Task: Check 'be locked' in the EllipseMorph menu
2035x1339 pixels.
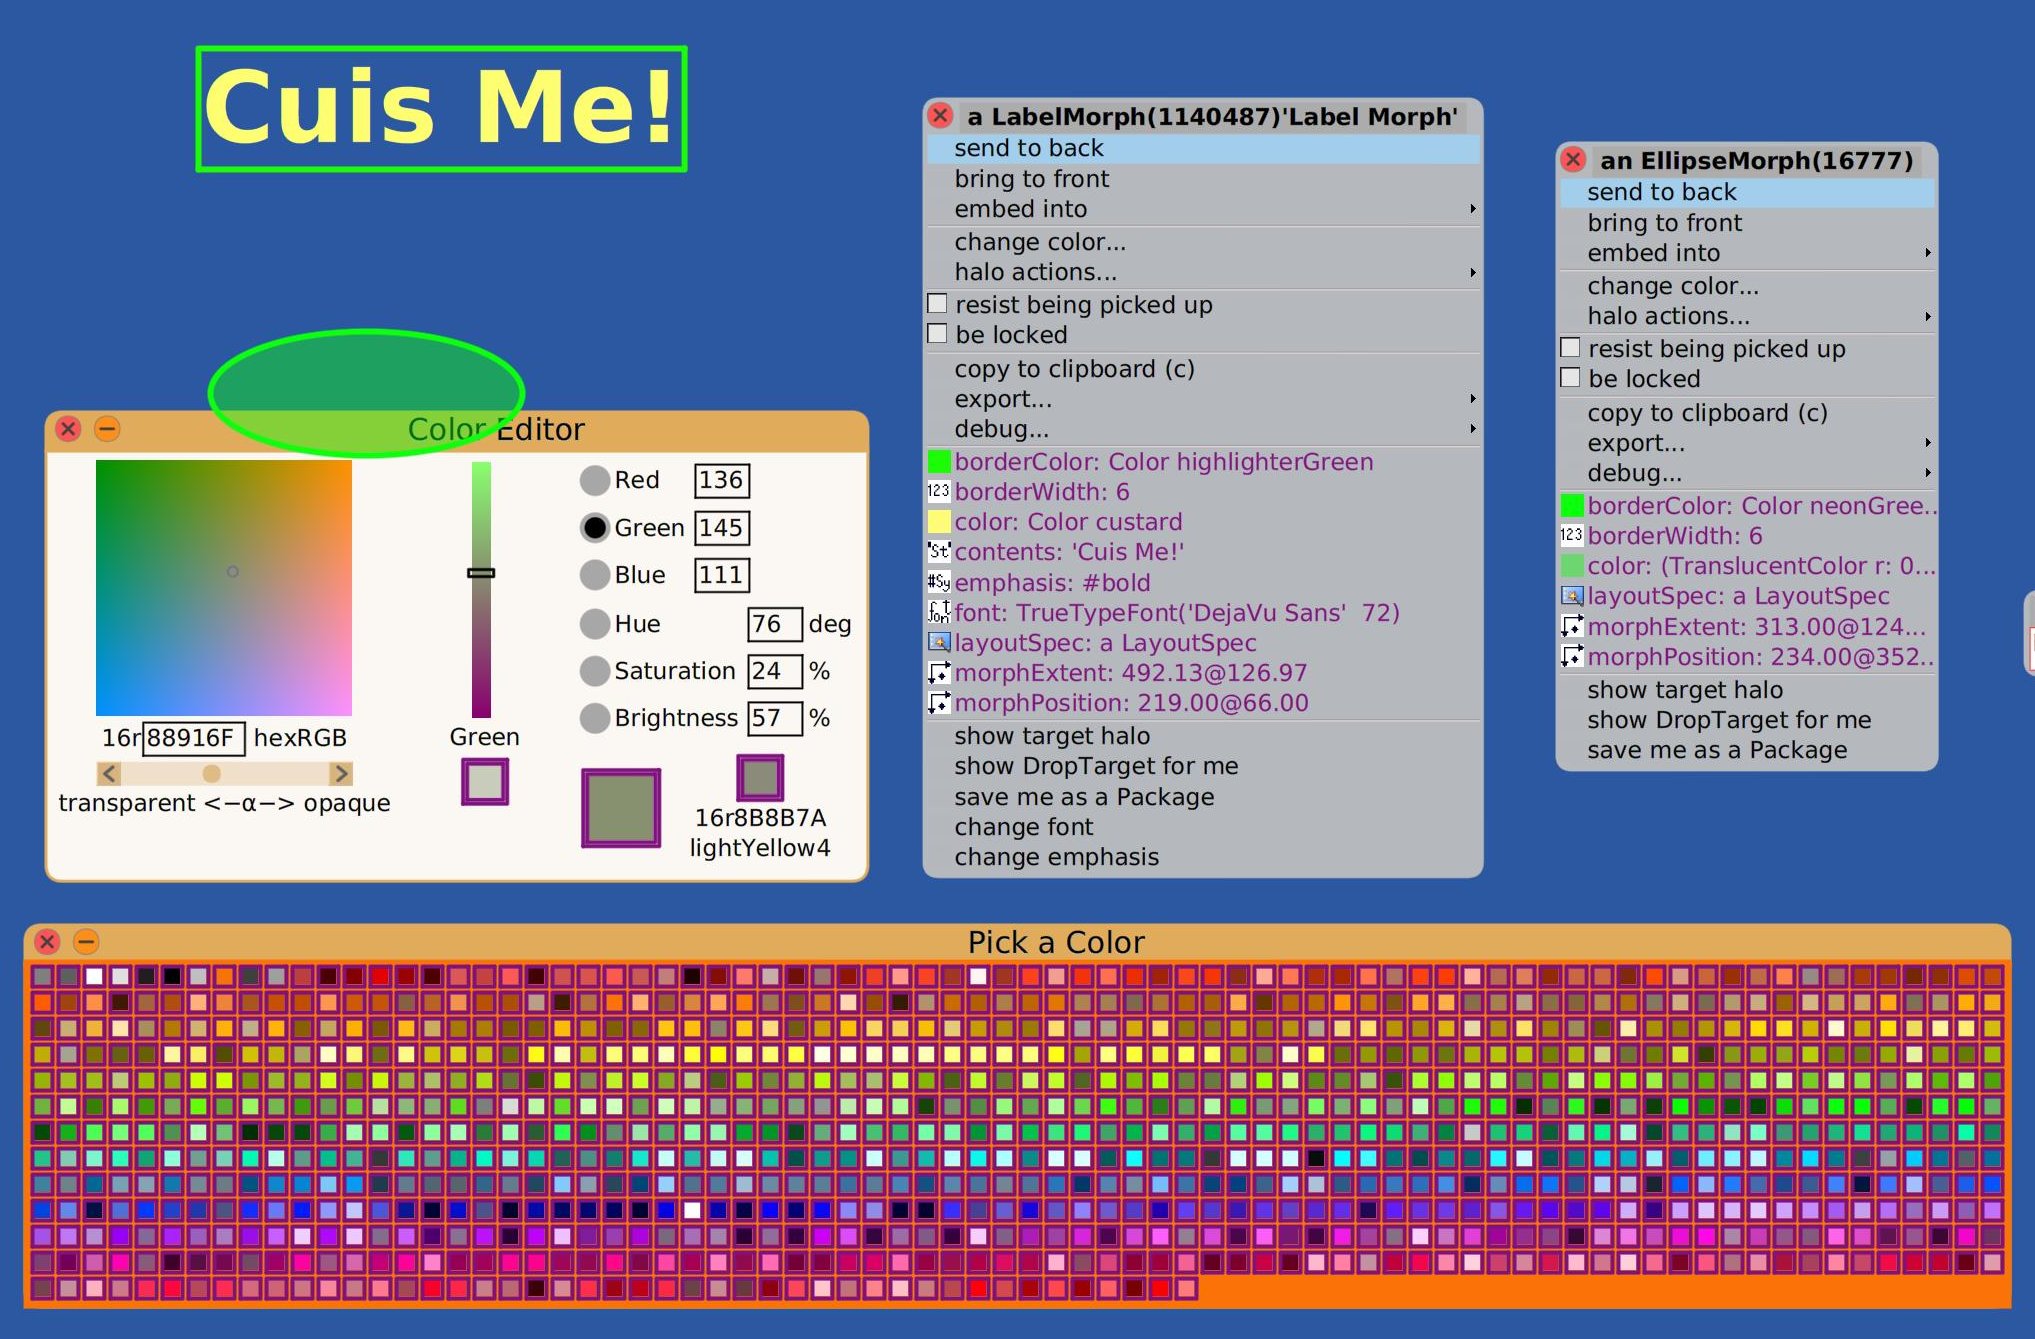Action: [x=1571, y=378]
